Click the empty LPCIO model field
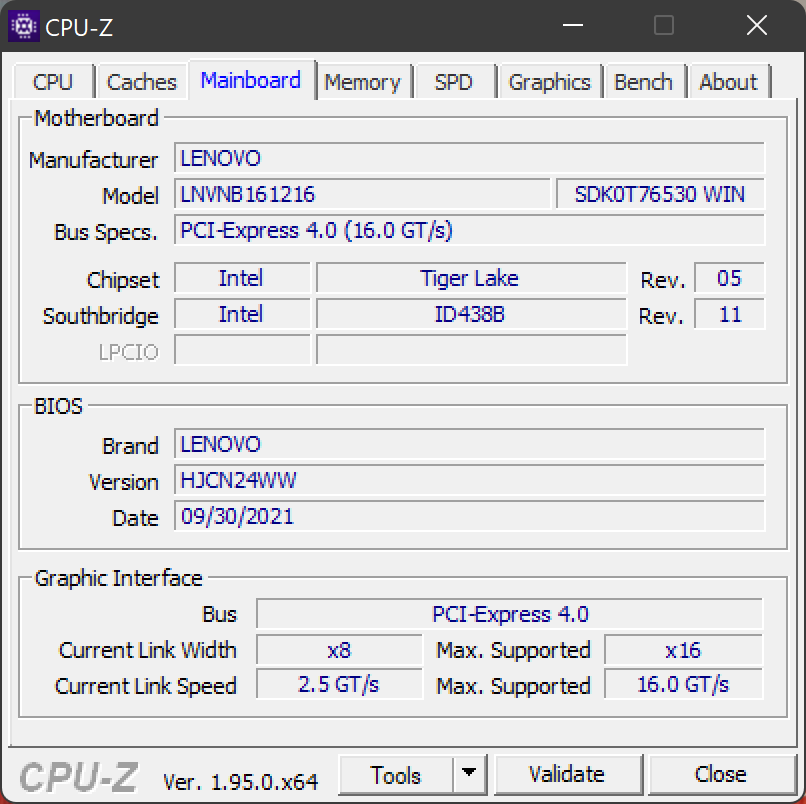806x804 pixels. pos(471,350)
